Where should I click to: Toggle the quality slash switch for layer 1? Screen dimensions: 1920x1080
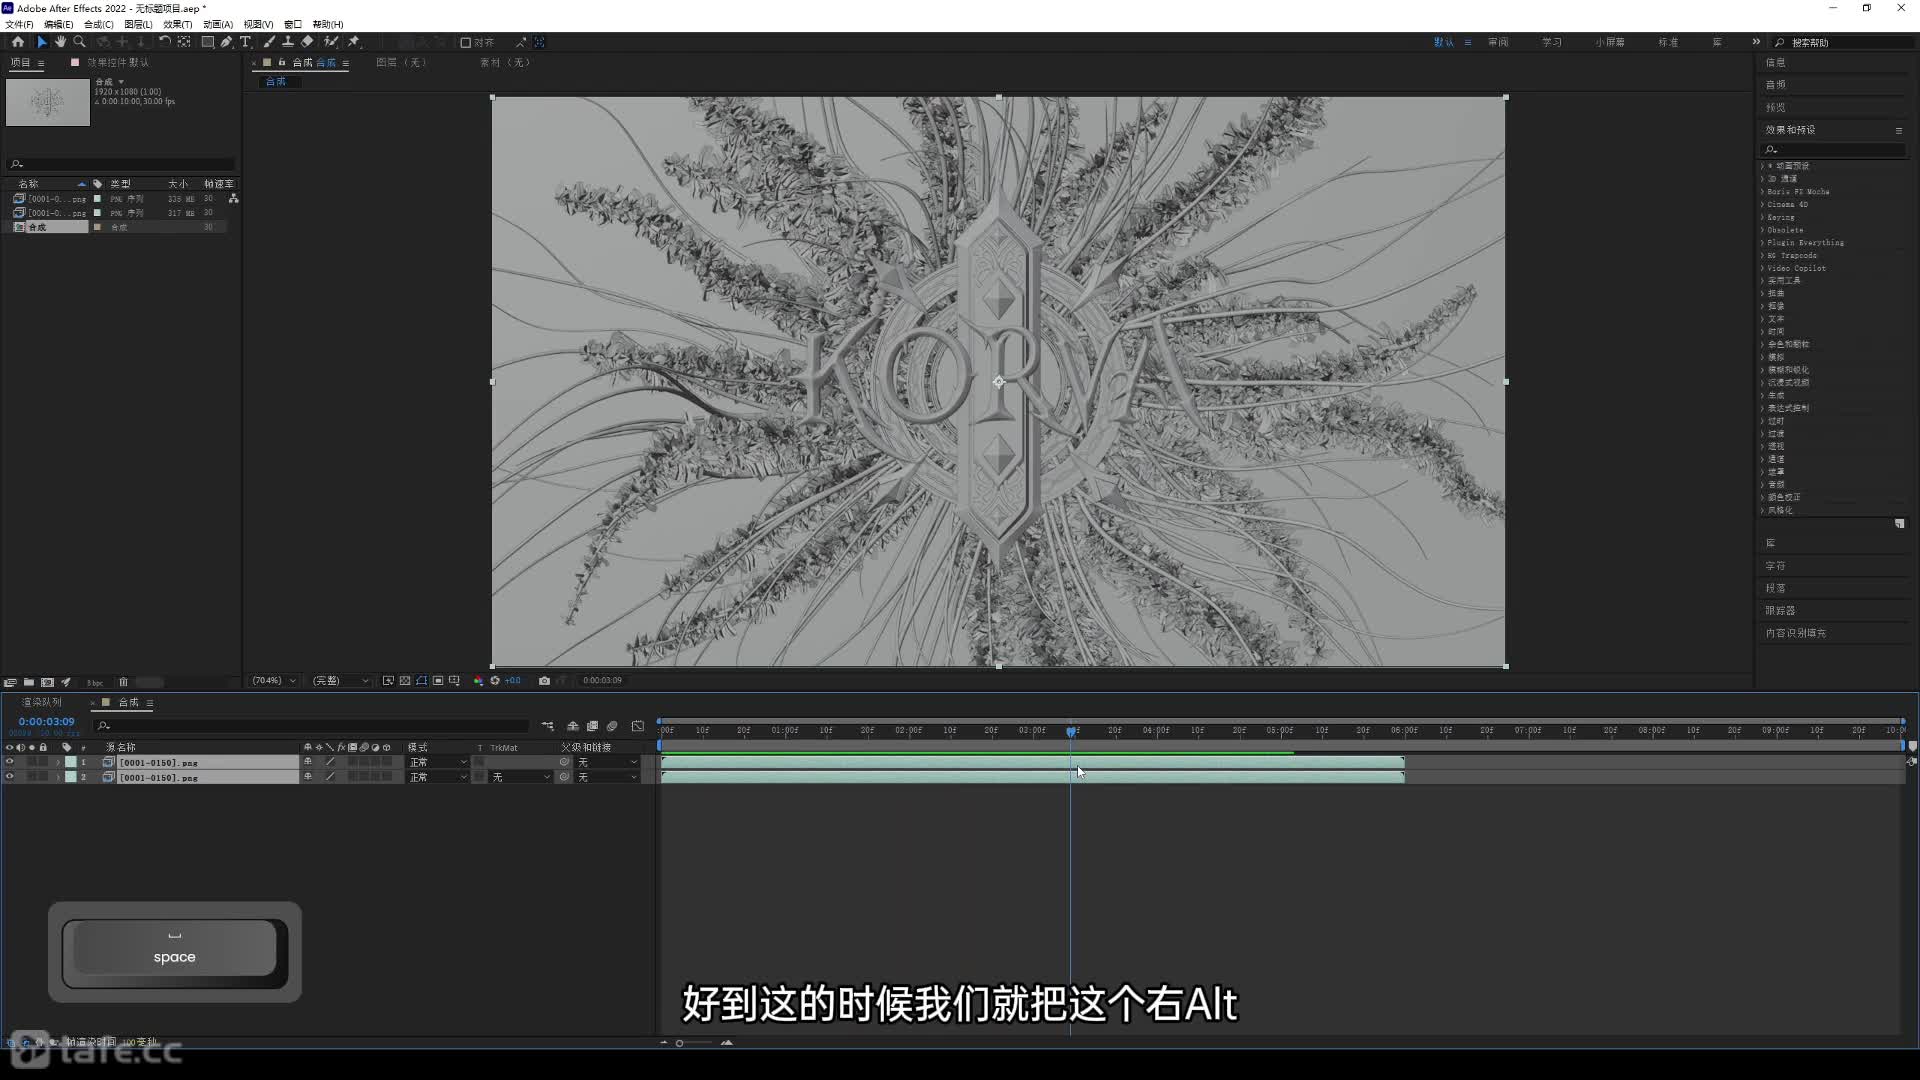[x=330, y=762]
